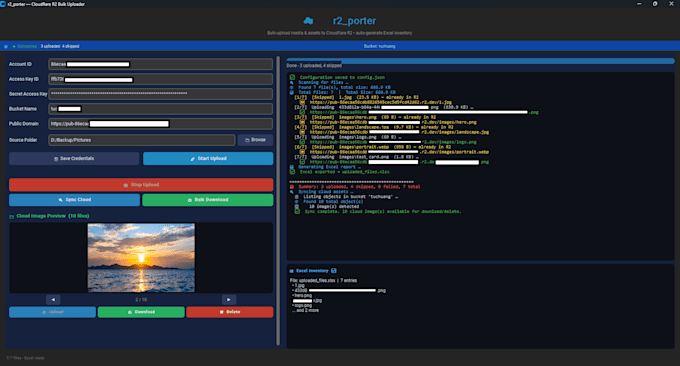This screenshot has height=366, width=680.
Task: Click 'Listing objects in bucket' log line
Action: pyautogui.click(x=350, y=197)
